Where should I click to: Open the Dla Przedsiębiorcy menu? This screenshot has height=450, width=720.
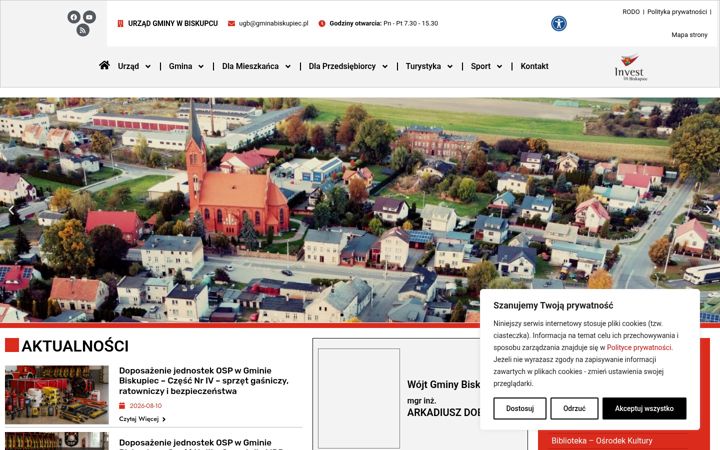pyautogui.click(x=342, y=66)
